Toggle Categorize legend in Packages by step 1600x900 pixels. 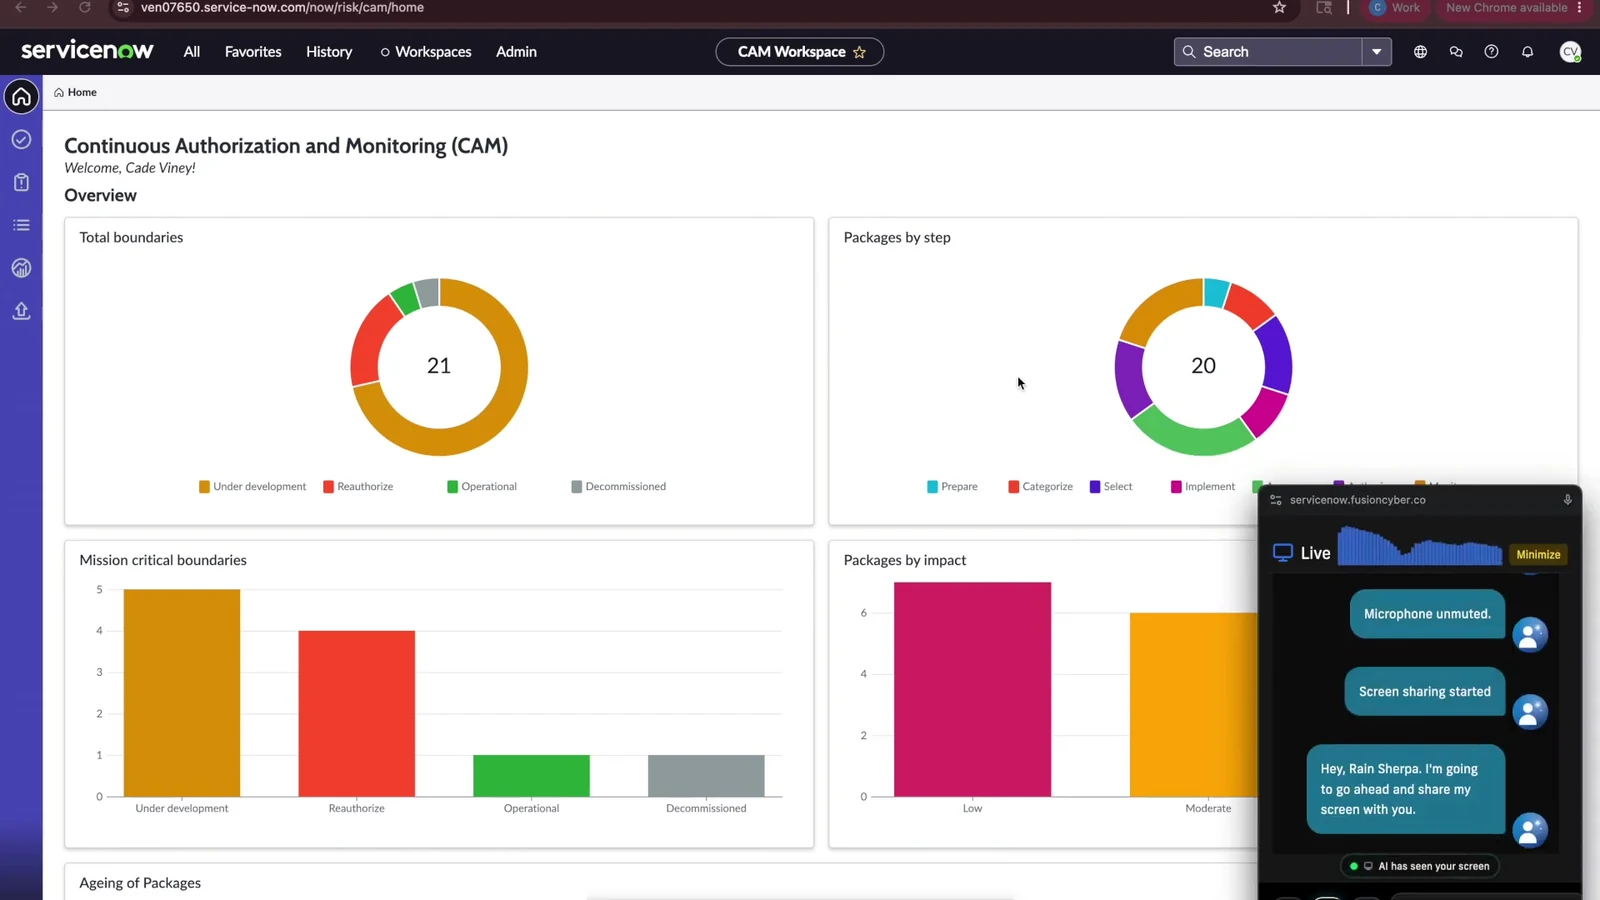coord(1040,487)
